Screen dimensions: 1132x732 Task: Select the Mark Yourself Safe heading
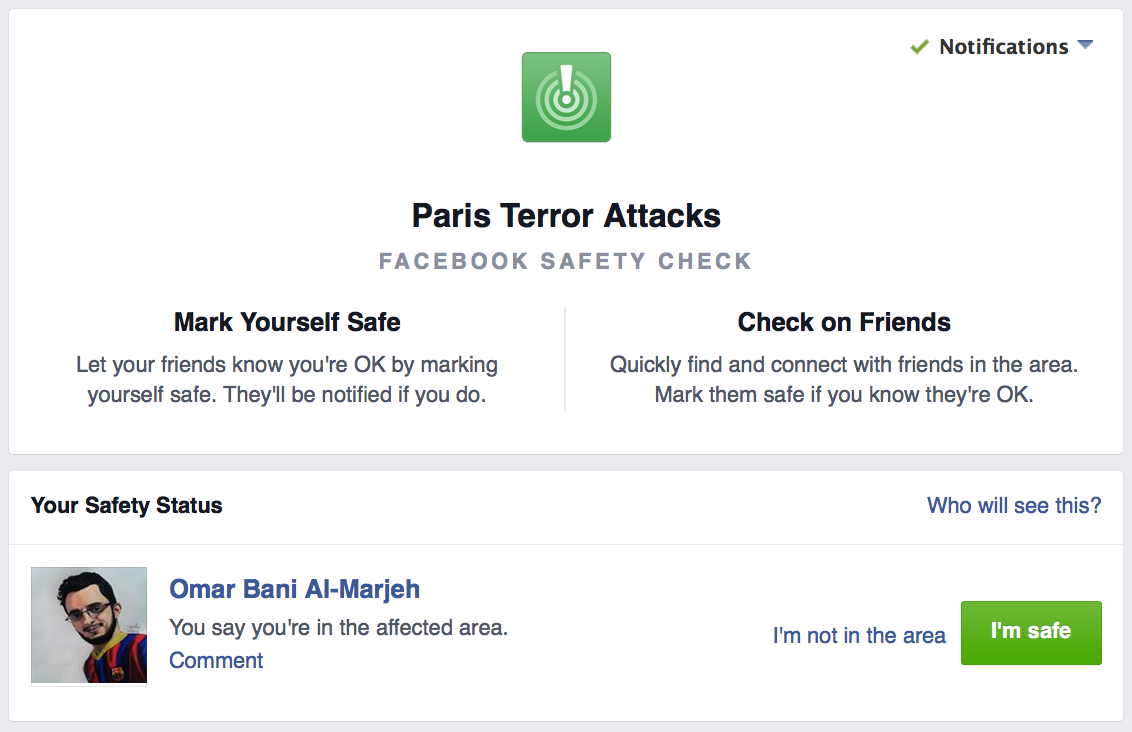287,322
